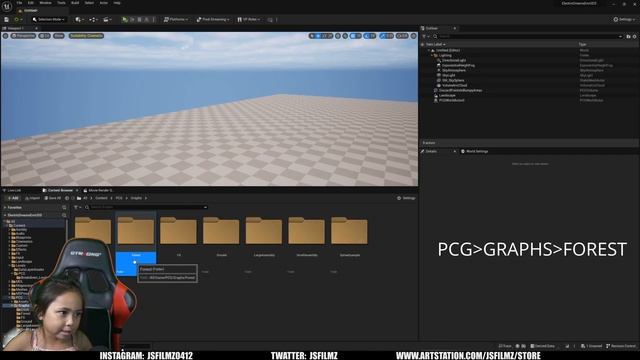This screenshot has width=640, height=360.
Task: Click the Scalability Cinematic warning badge
Action: coord(86,36)
